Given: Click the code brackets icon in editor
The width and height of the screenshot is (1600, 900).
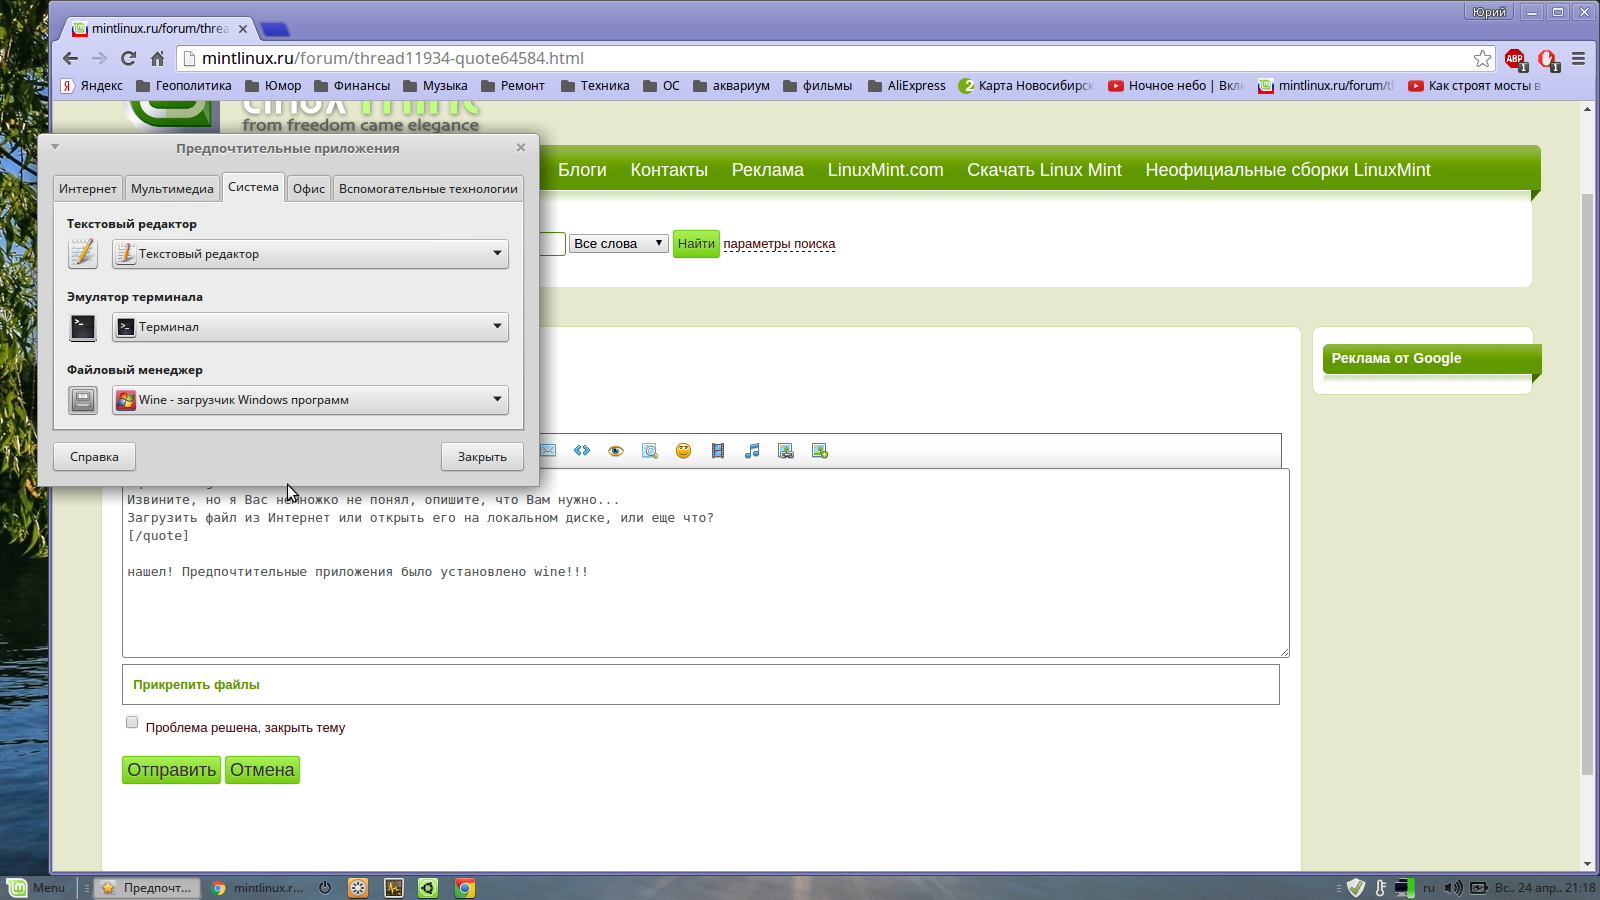Looking at the screenshot, I should click(x=582, y=451).
